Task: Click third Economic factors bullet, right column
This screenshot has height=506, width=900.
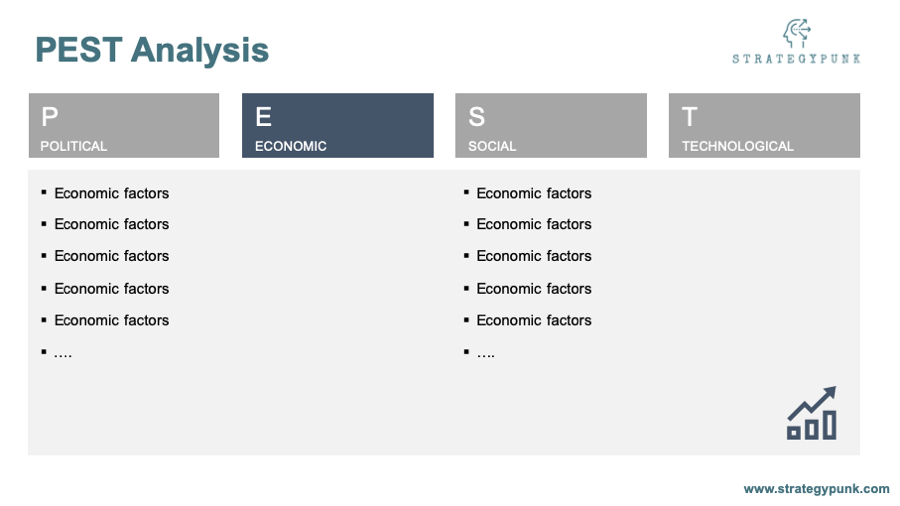Action: coord(534,256)
